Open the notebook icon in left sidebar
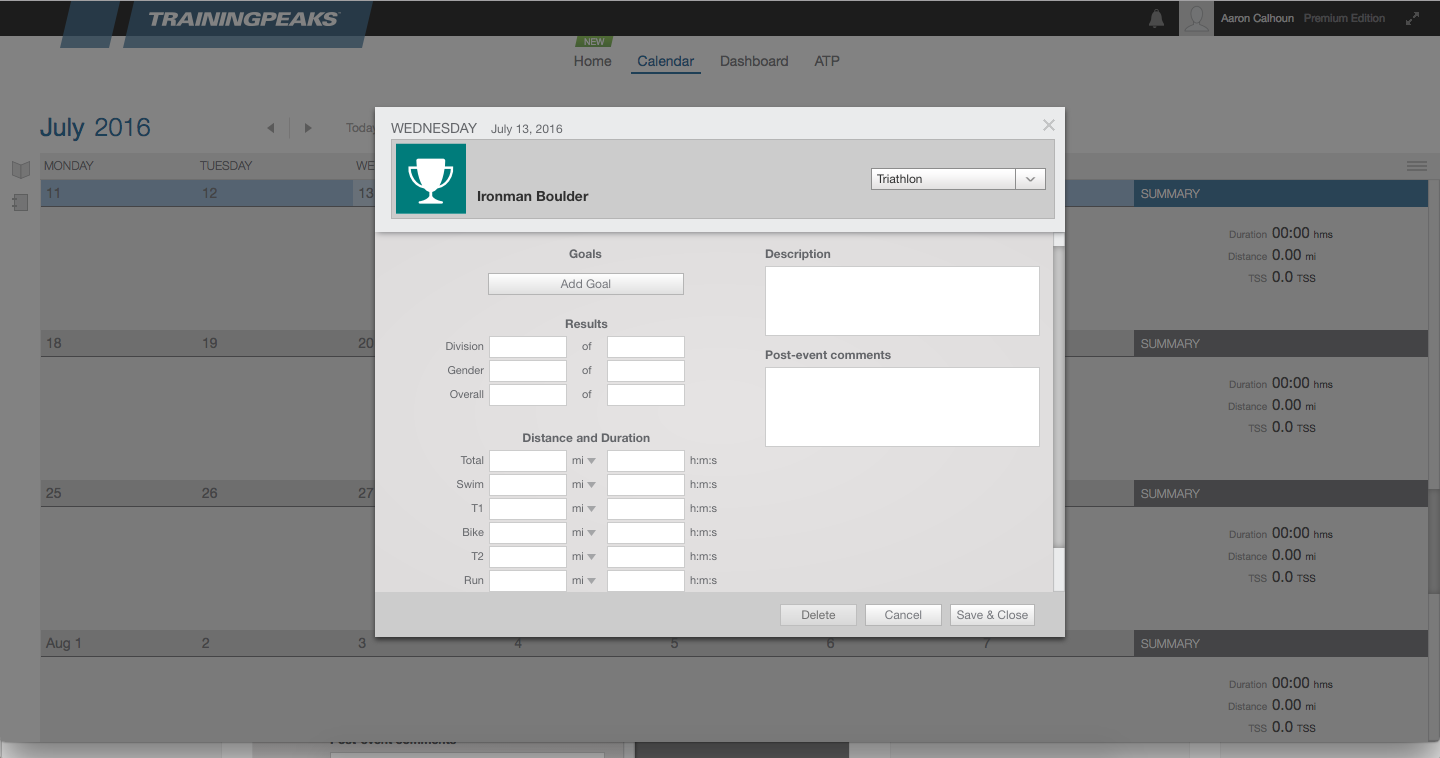The width and height of the screenshot is (1440, 758). (x=21, y=203)
